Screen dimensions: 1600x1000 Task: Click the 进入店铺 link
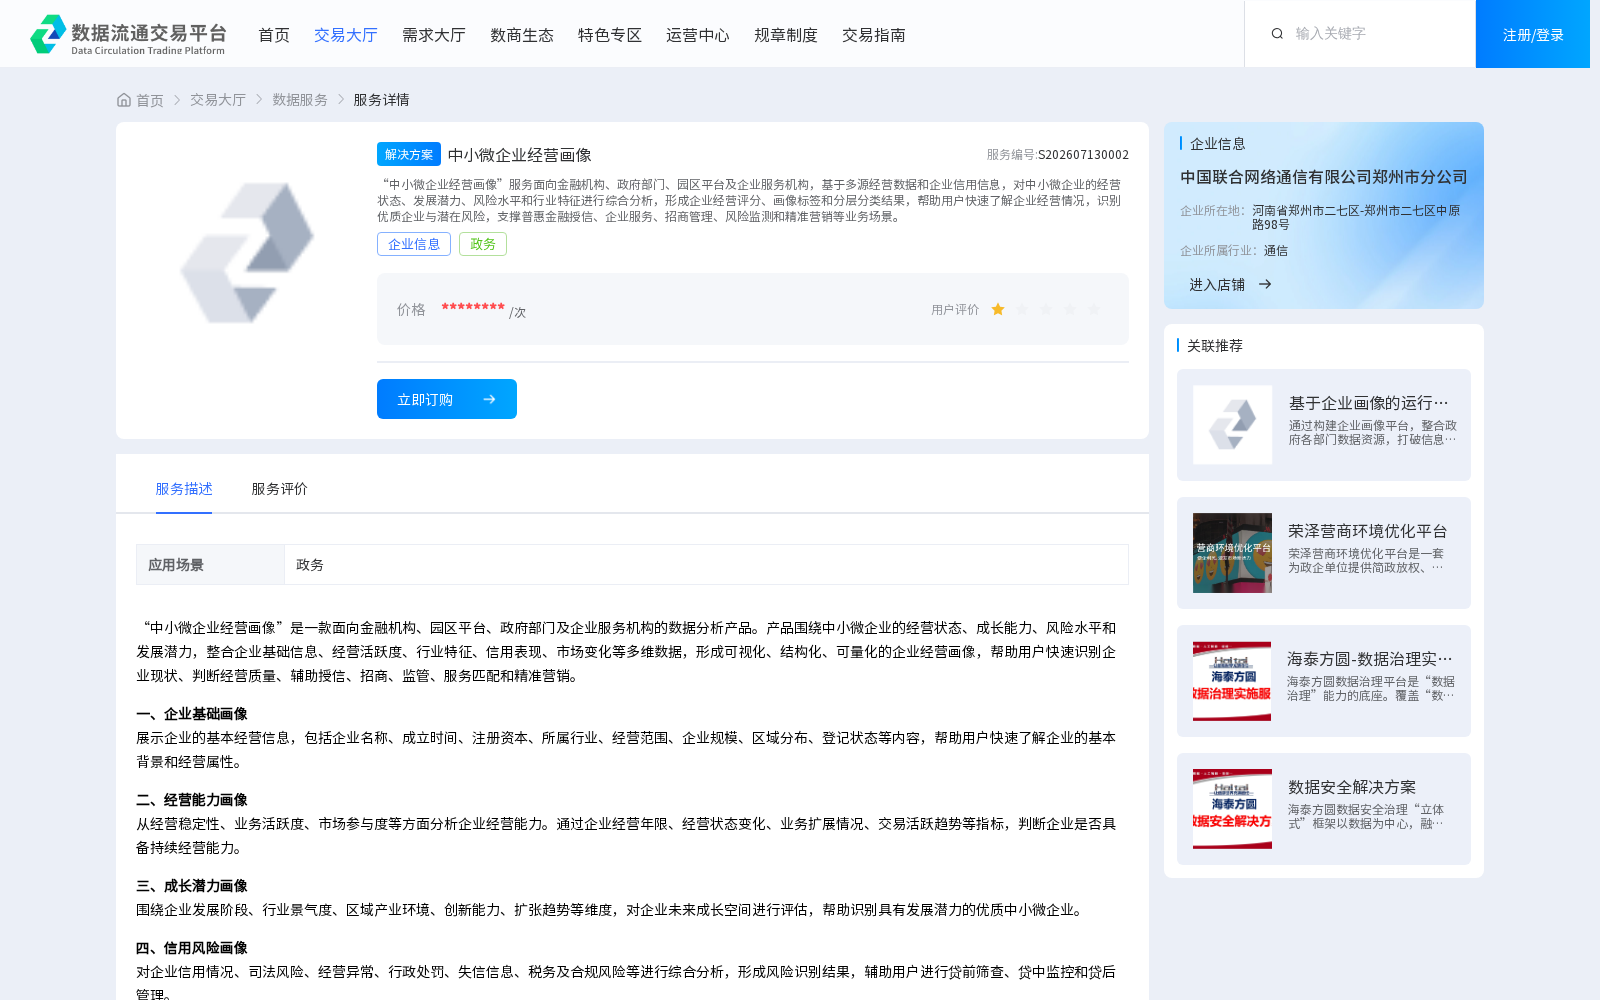[x=1217, y=285]
